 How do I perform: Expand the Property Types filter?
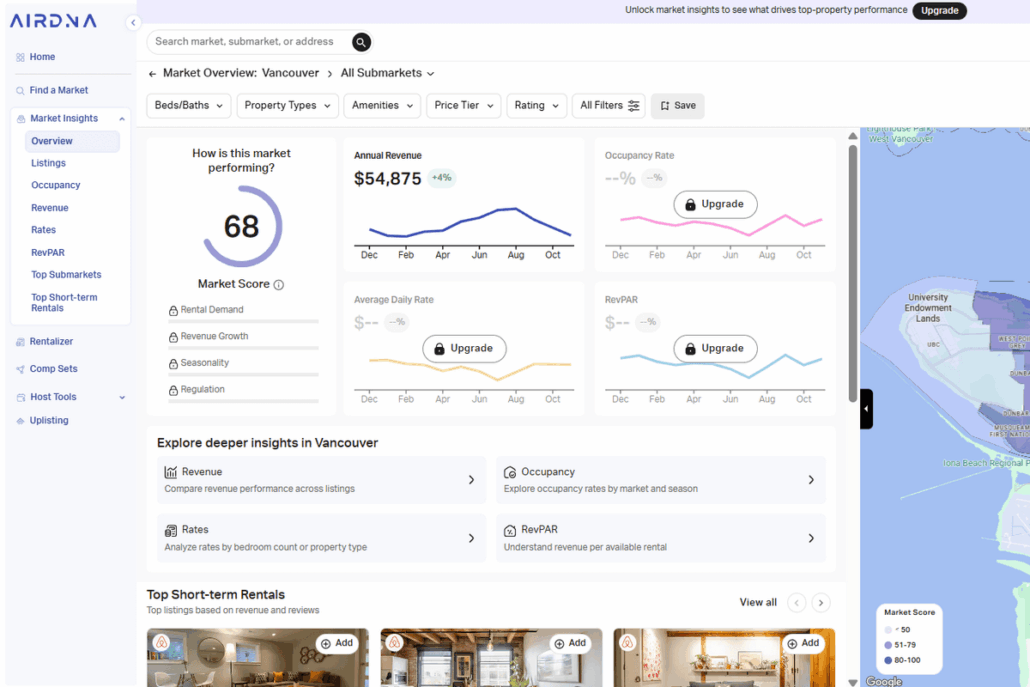(x=287, y=106)
